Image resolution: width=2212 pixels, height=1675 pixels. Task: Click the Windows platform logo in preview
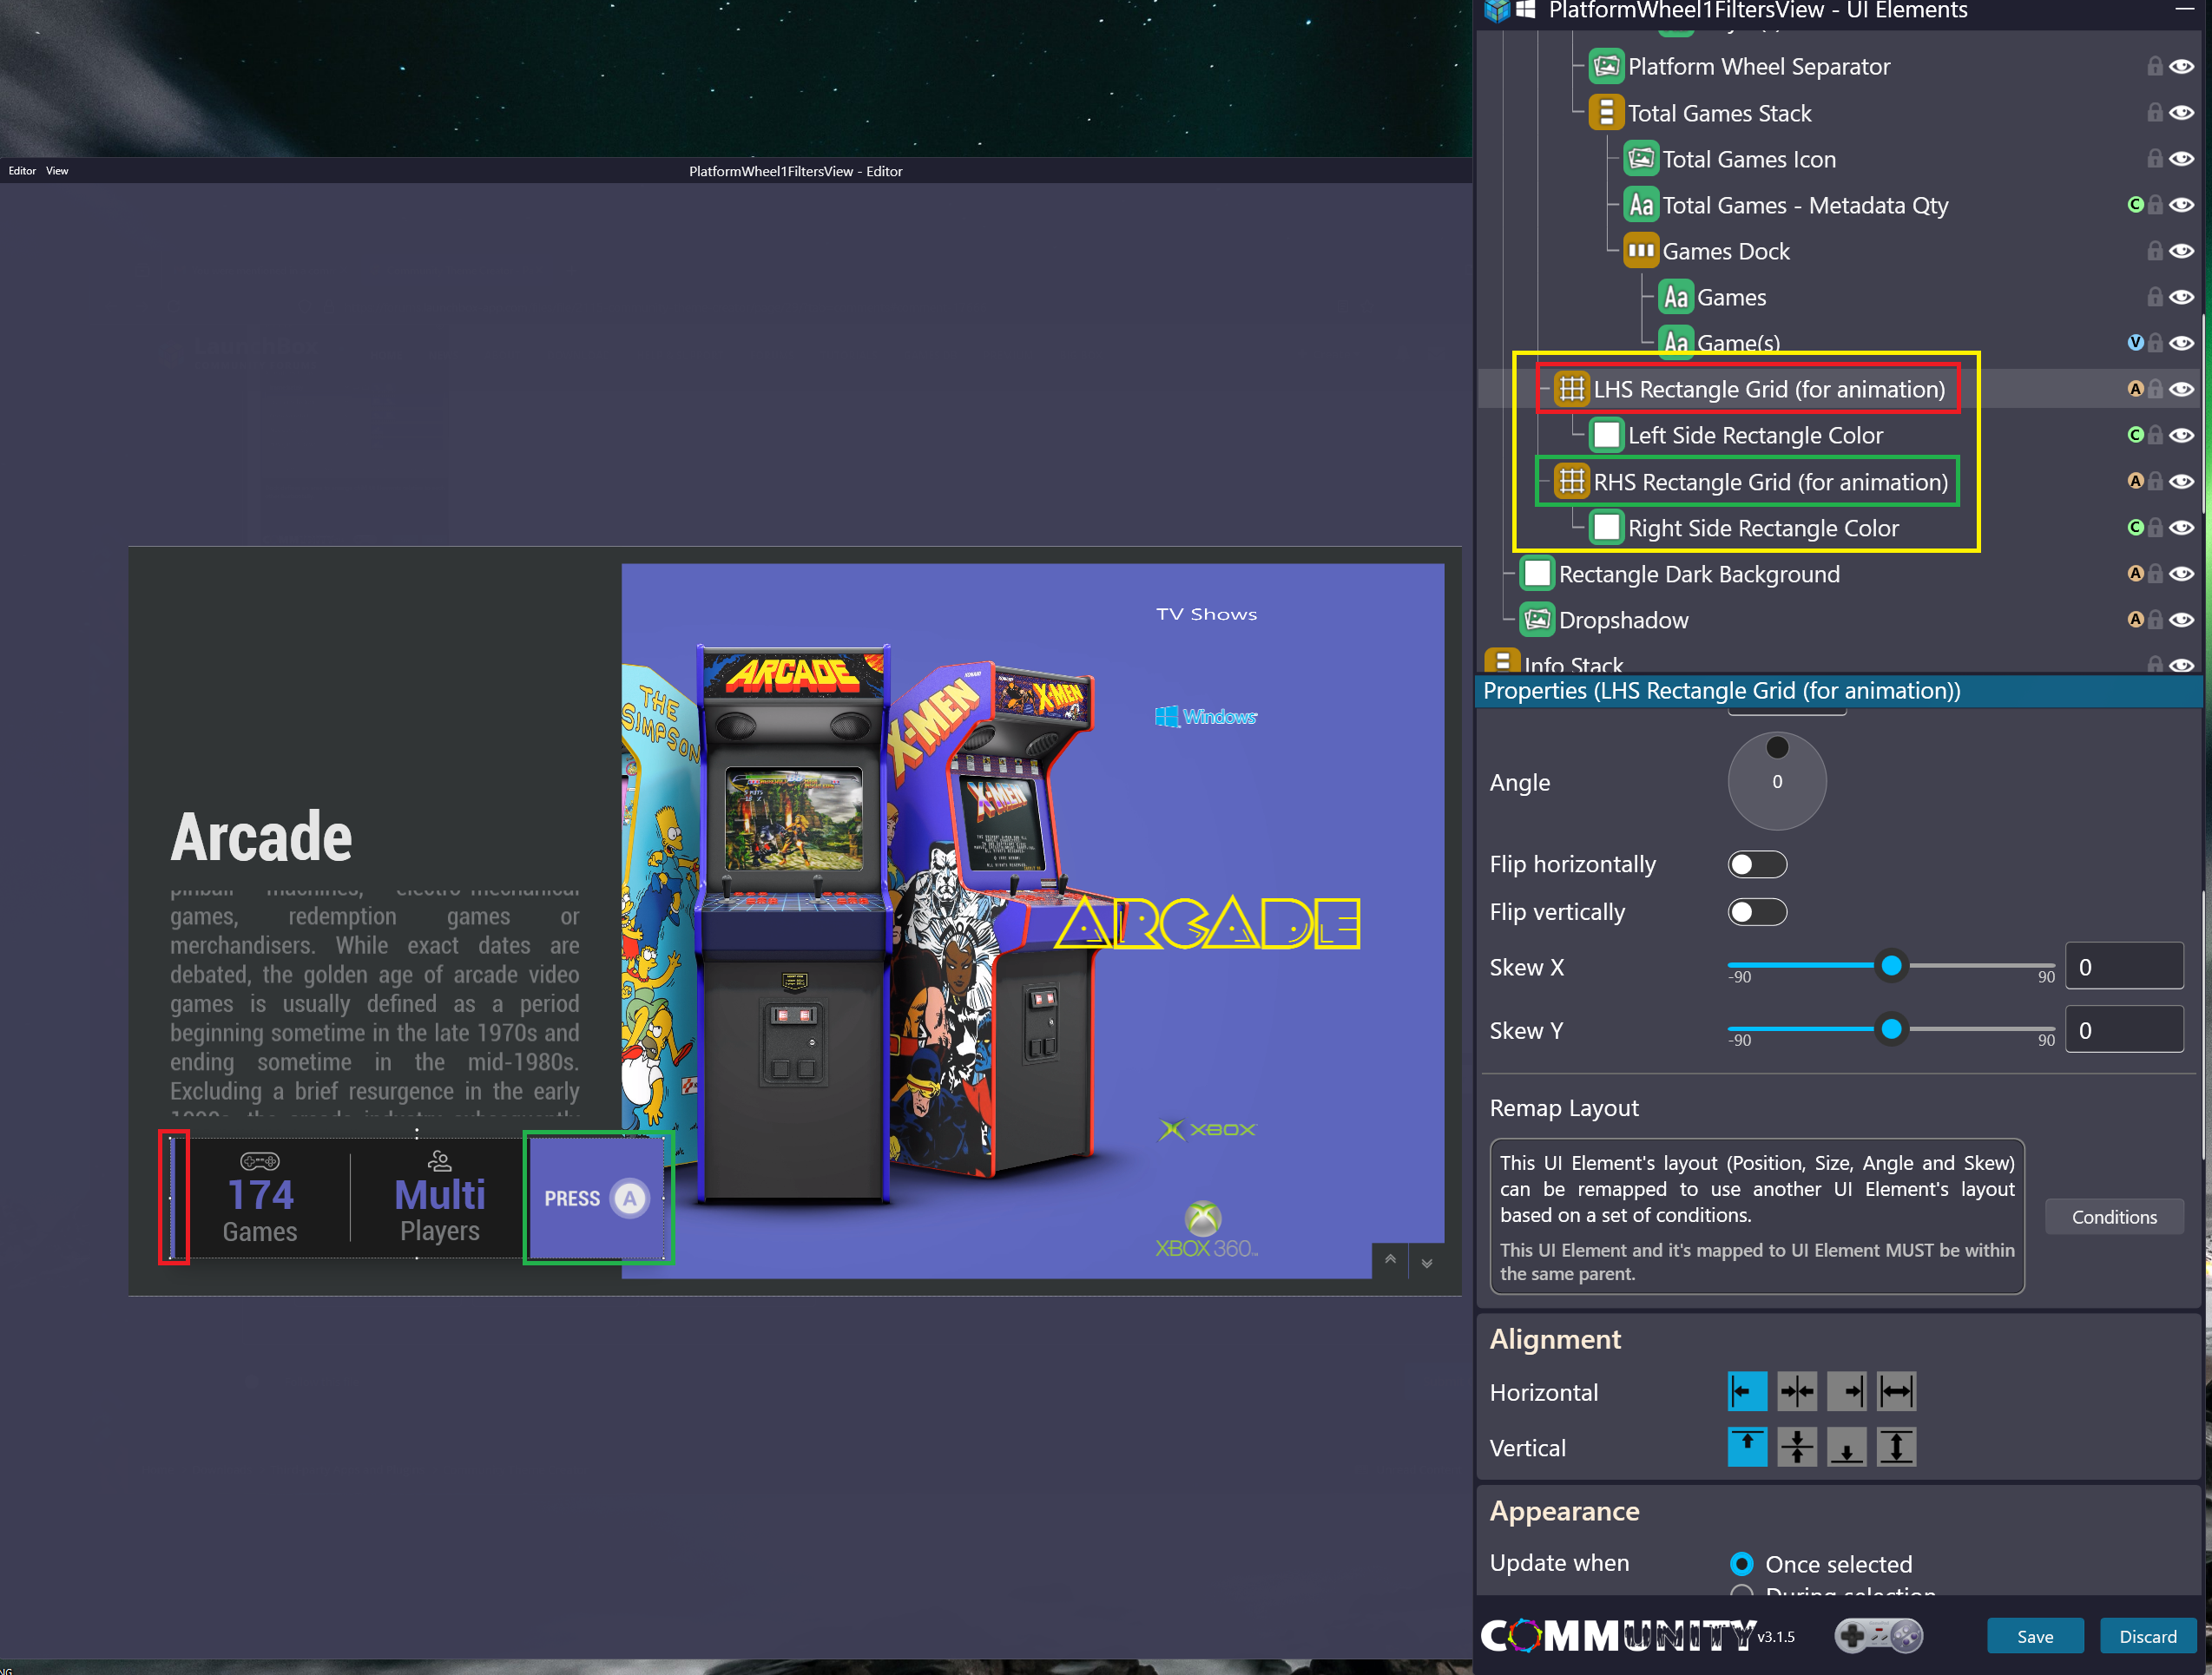coord(1205,717)
